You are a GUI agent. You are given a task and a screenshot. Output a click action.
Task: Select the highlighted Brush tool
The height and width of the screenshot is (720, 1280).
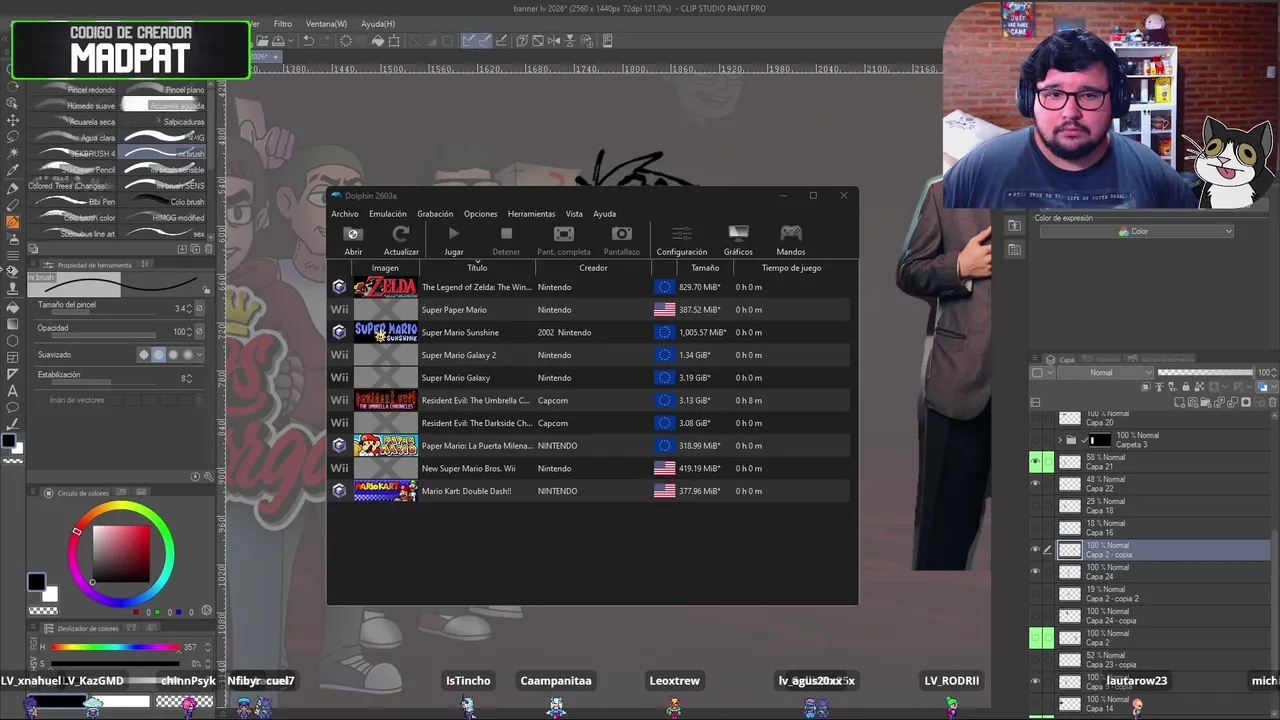tap(13, 222)
